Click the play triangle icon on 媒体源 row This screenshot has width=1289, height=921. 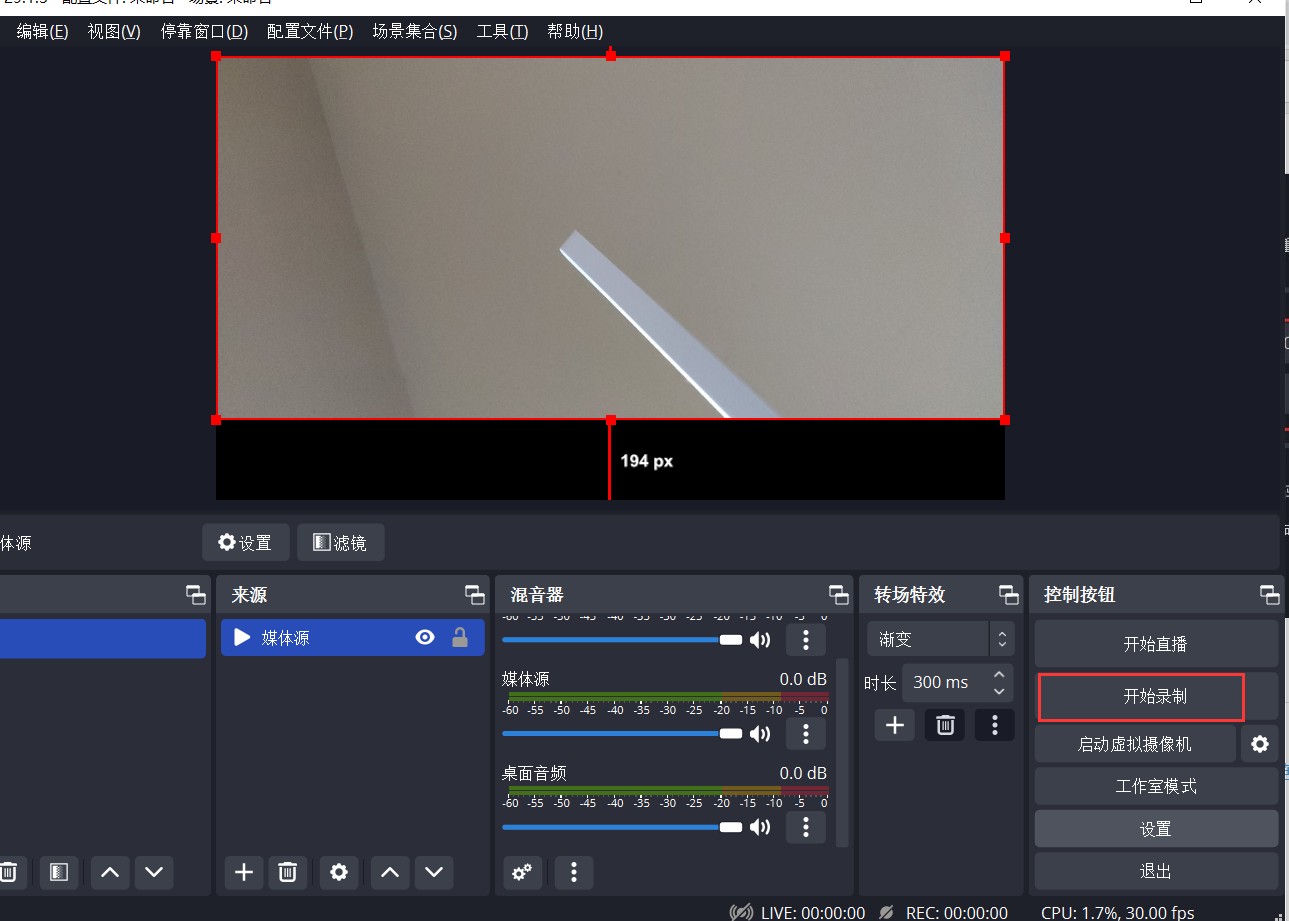coord(241,637)
